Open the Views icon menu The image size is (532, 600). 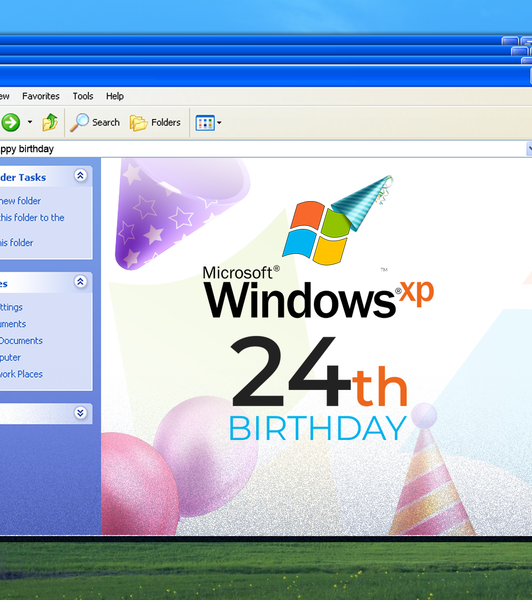(205, 123)
